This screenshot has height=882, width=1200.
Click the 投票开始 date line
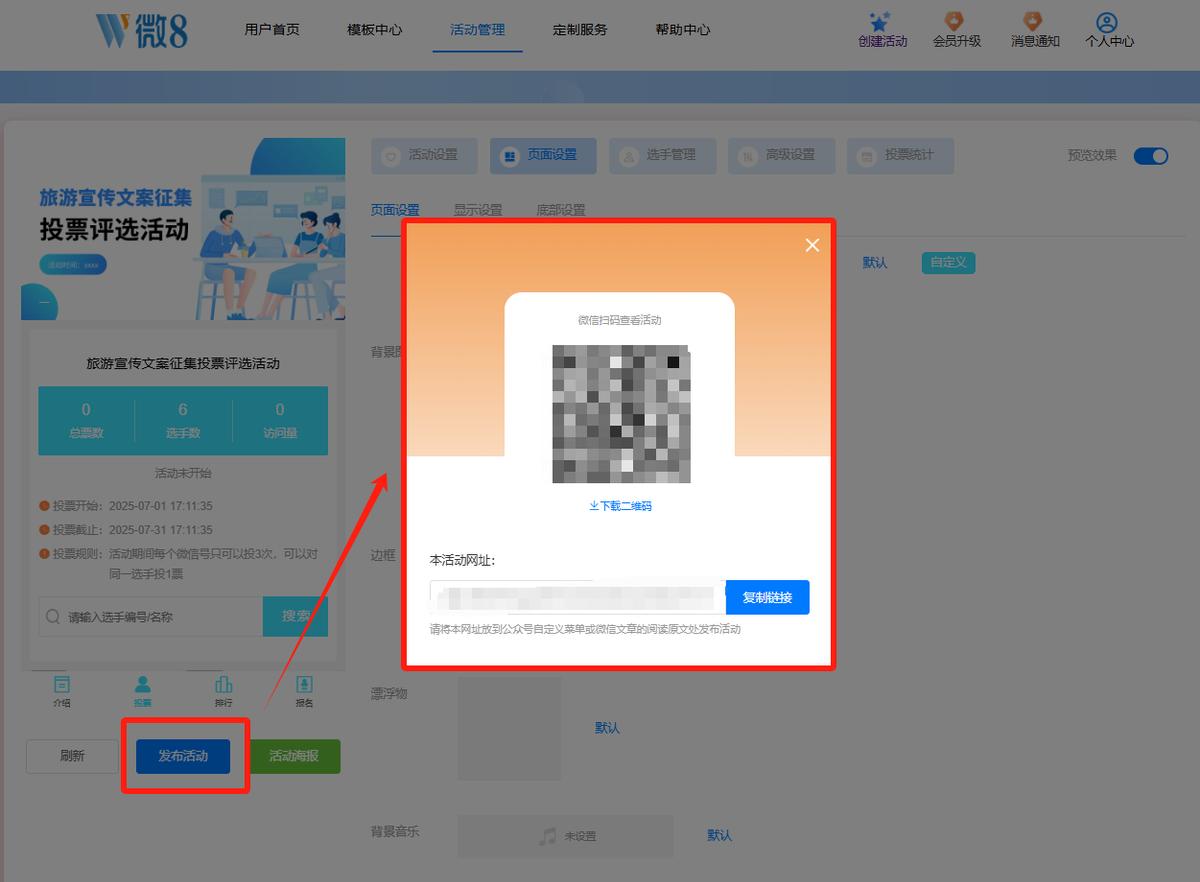pyautogui.click(x=125, y=506)
